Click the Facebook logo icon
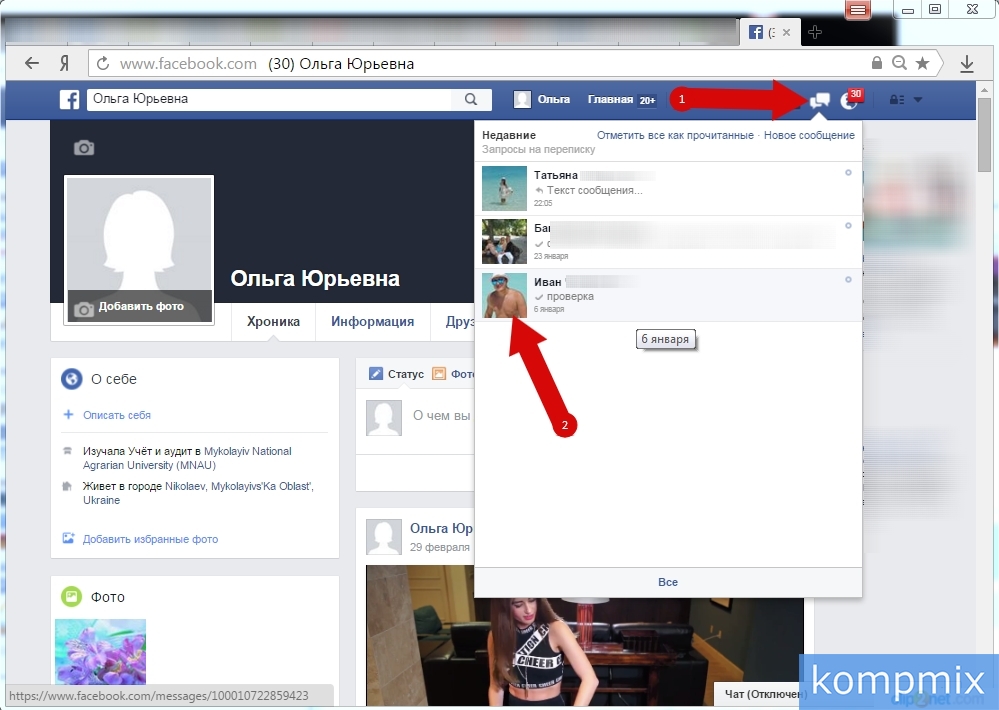Viewport: 999px width, 710px height. pyautogui.click(x=69, y=99)
